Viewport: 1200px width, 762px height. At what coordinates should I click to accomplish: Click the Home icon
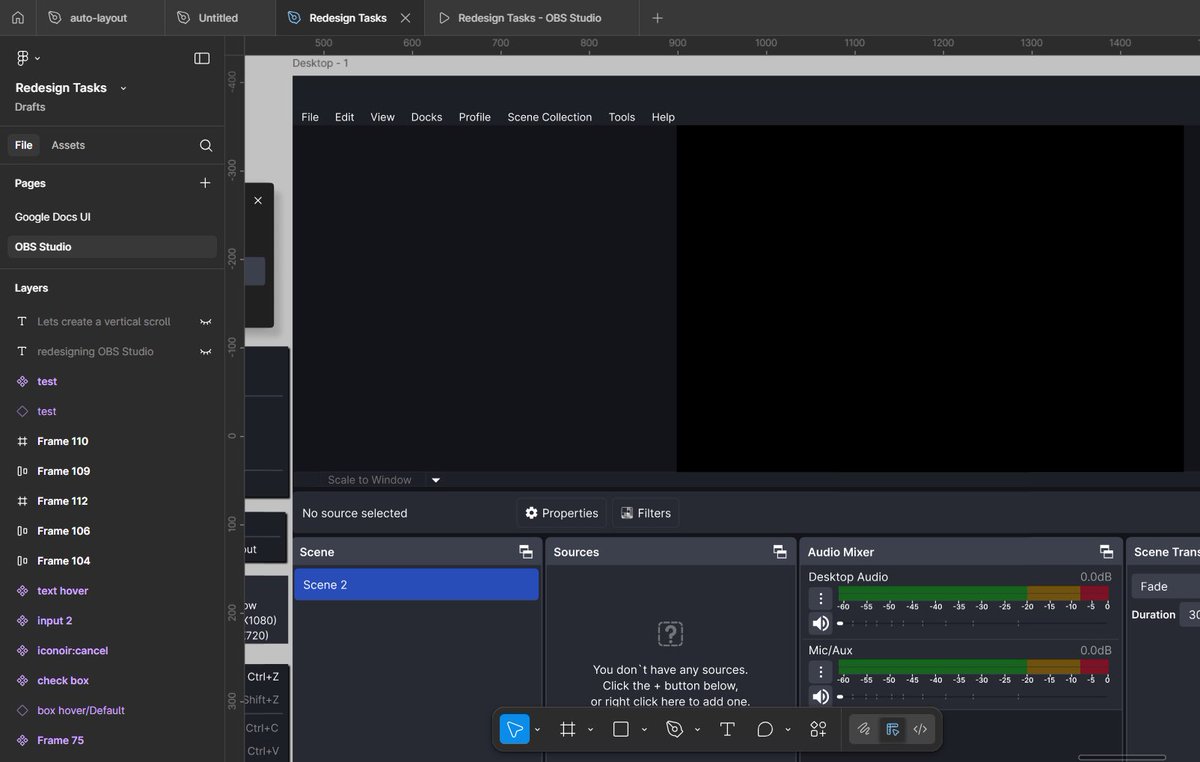18,18
